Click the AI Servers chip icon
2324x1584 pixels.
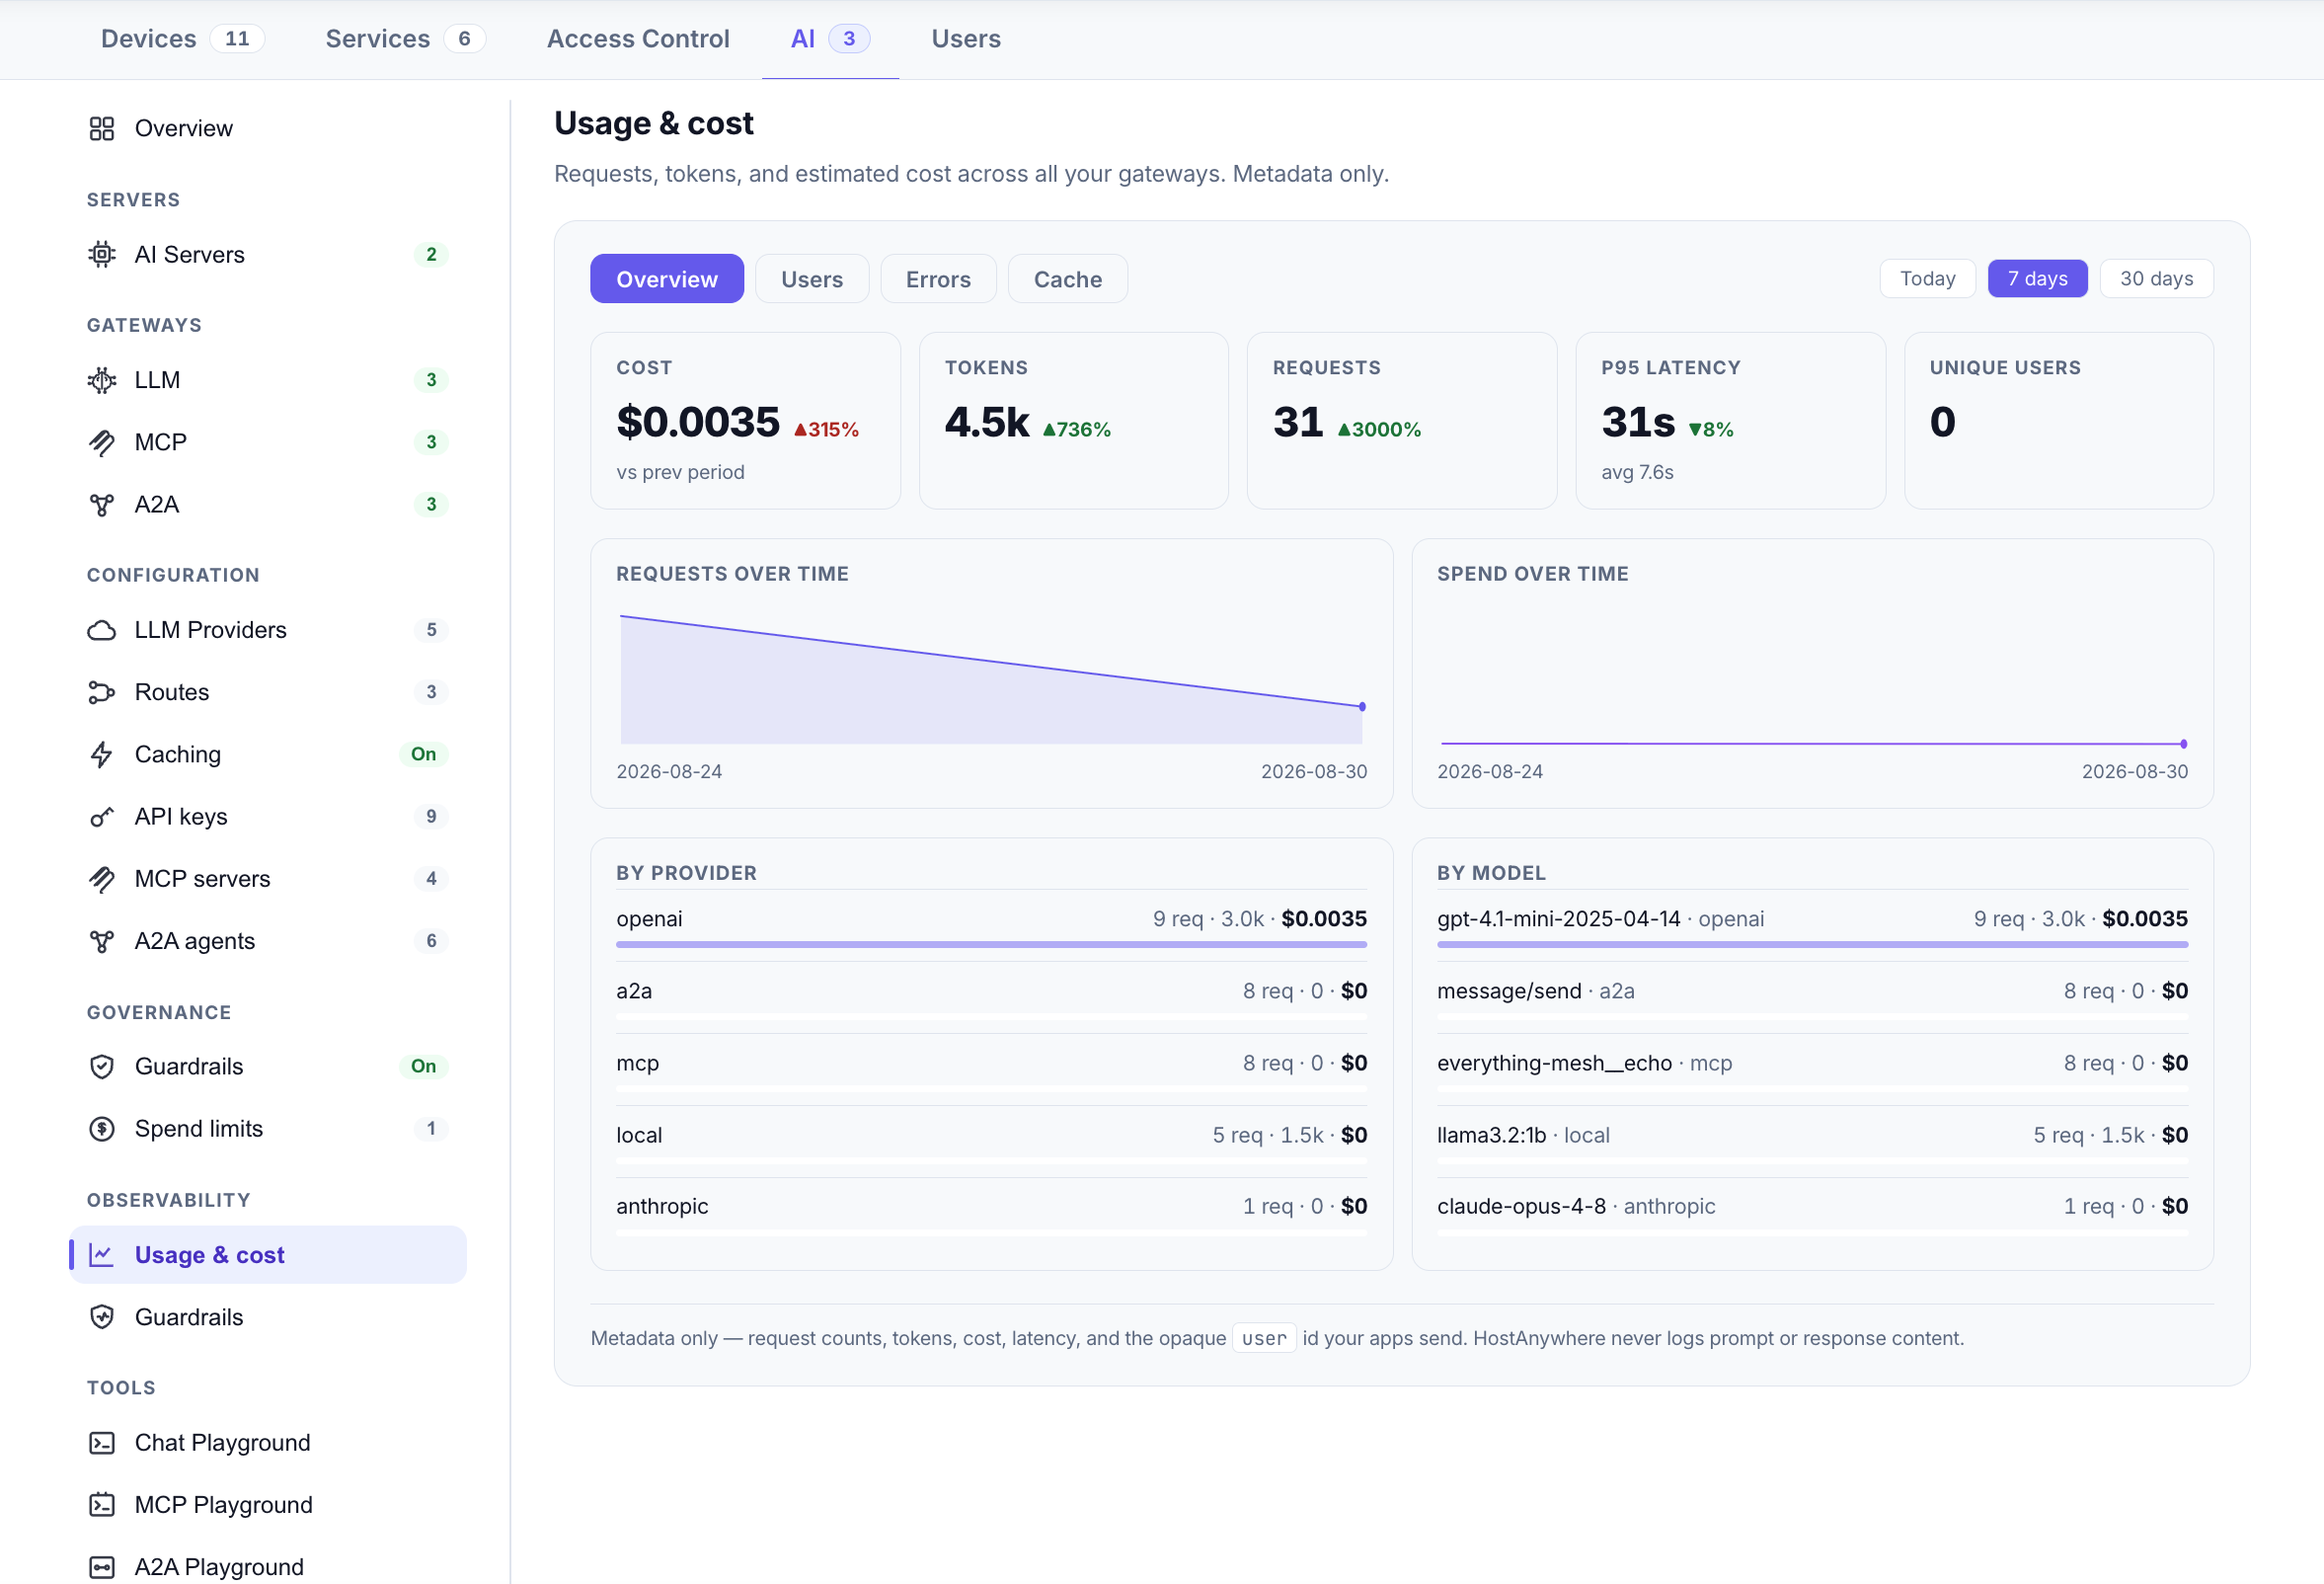click(x=102, y=255)
